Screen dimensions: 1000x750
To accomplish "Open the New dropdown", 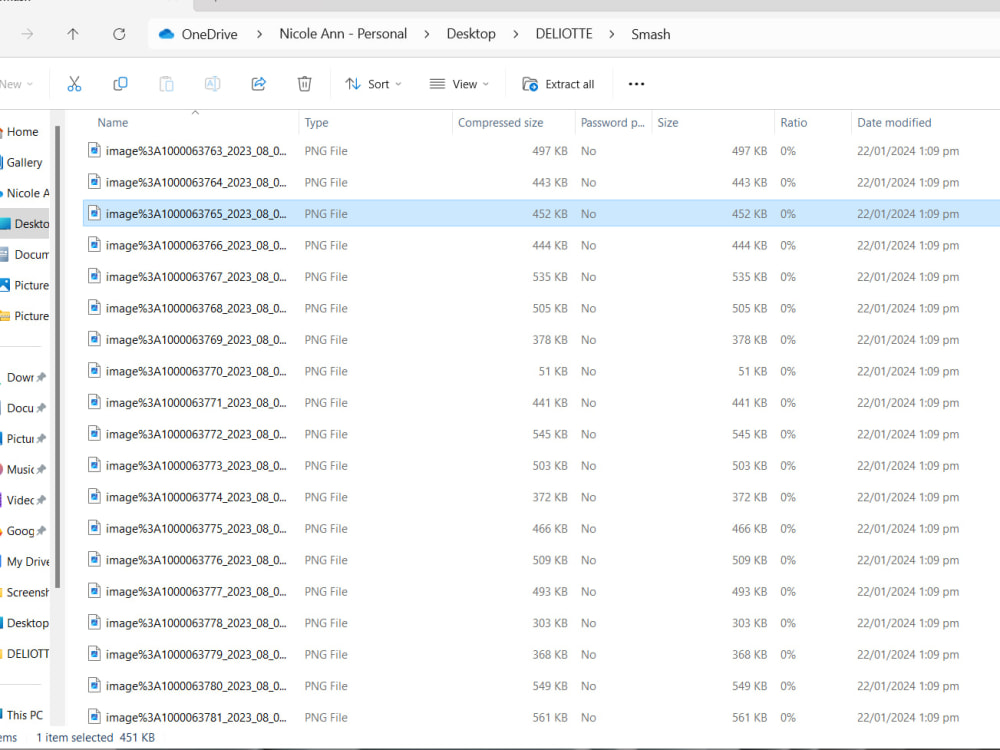I will coord(17,84).
